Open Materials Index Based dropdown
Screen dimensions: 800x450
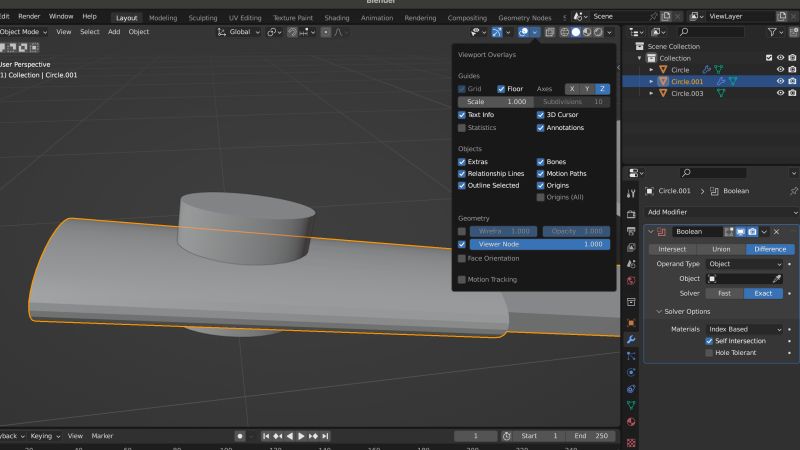coord(744,329)
